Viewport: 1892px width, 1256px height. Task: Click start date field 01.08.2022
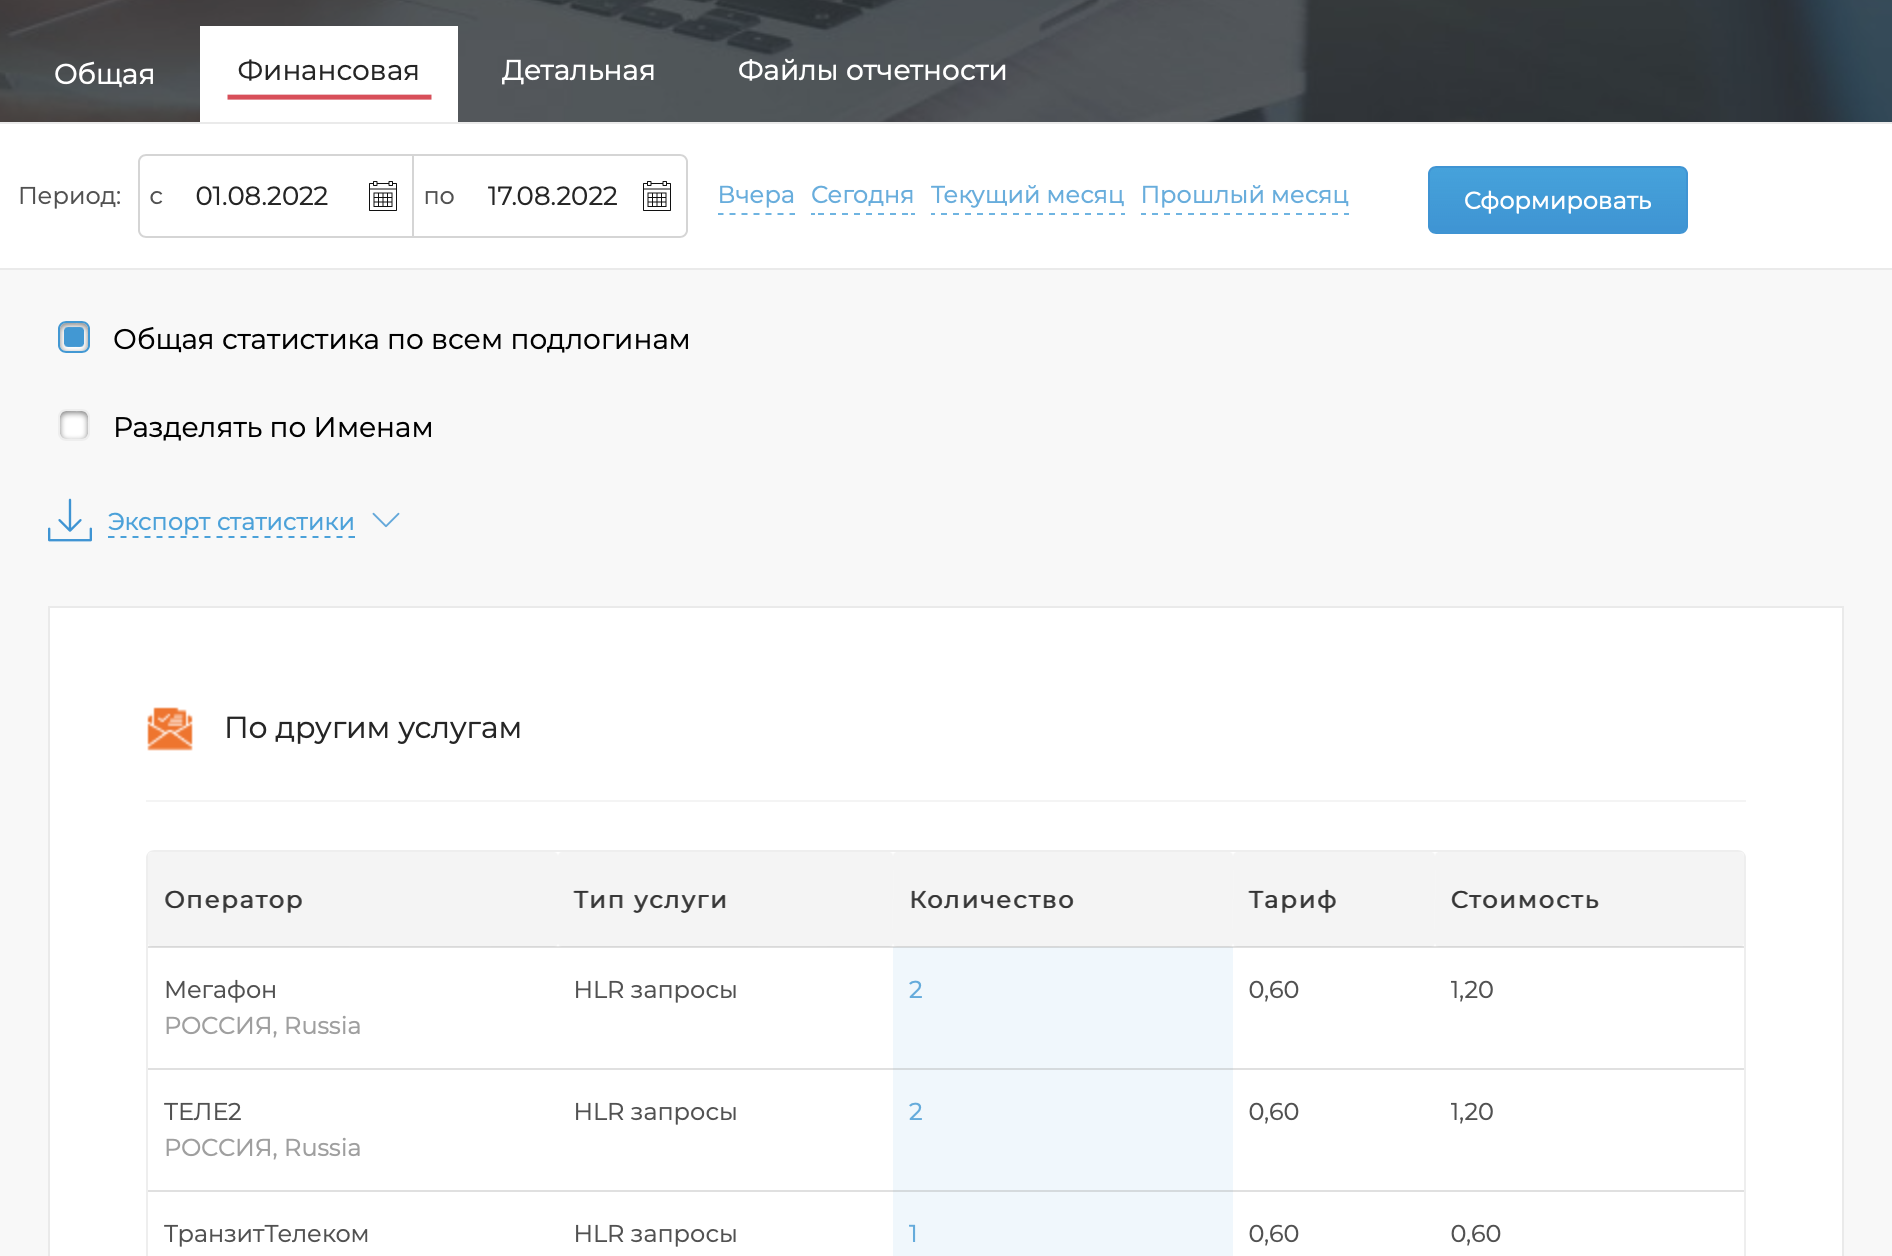[262, 196]
